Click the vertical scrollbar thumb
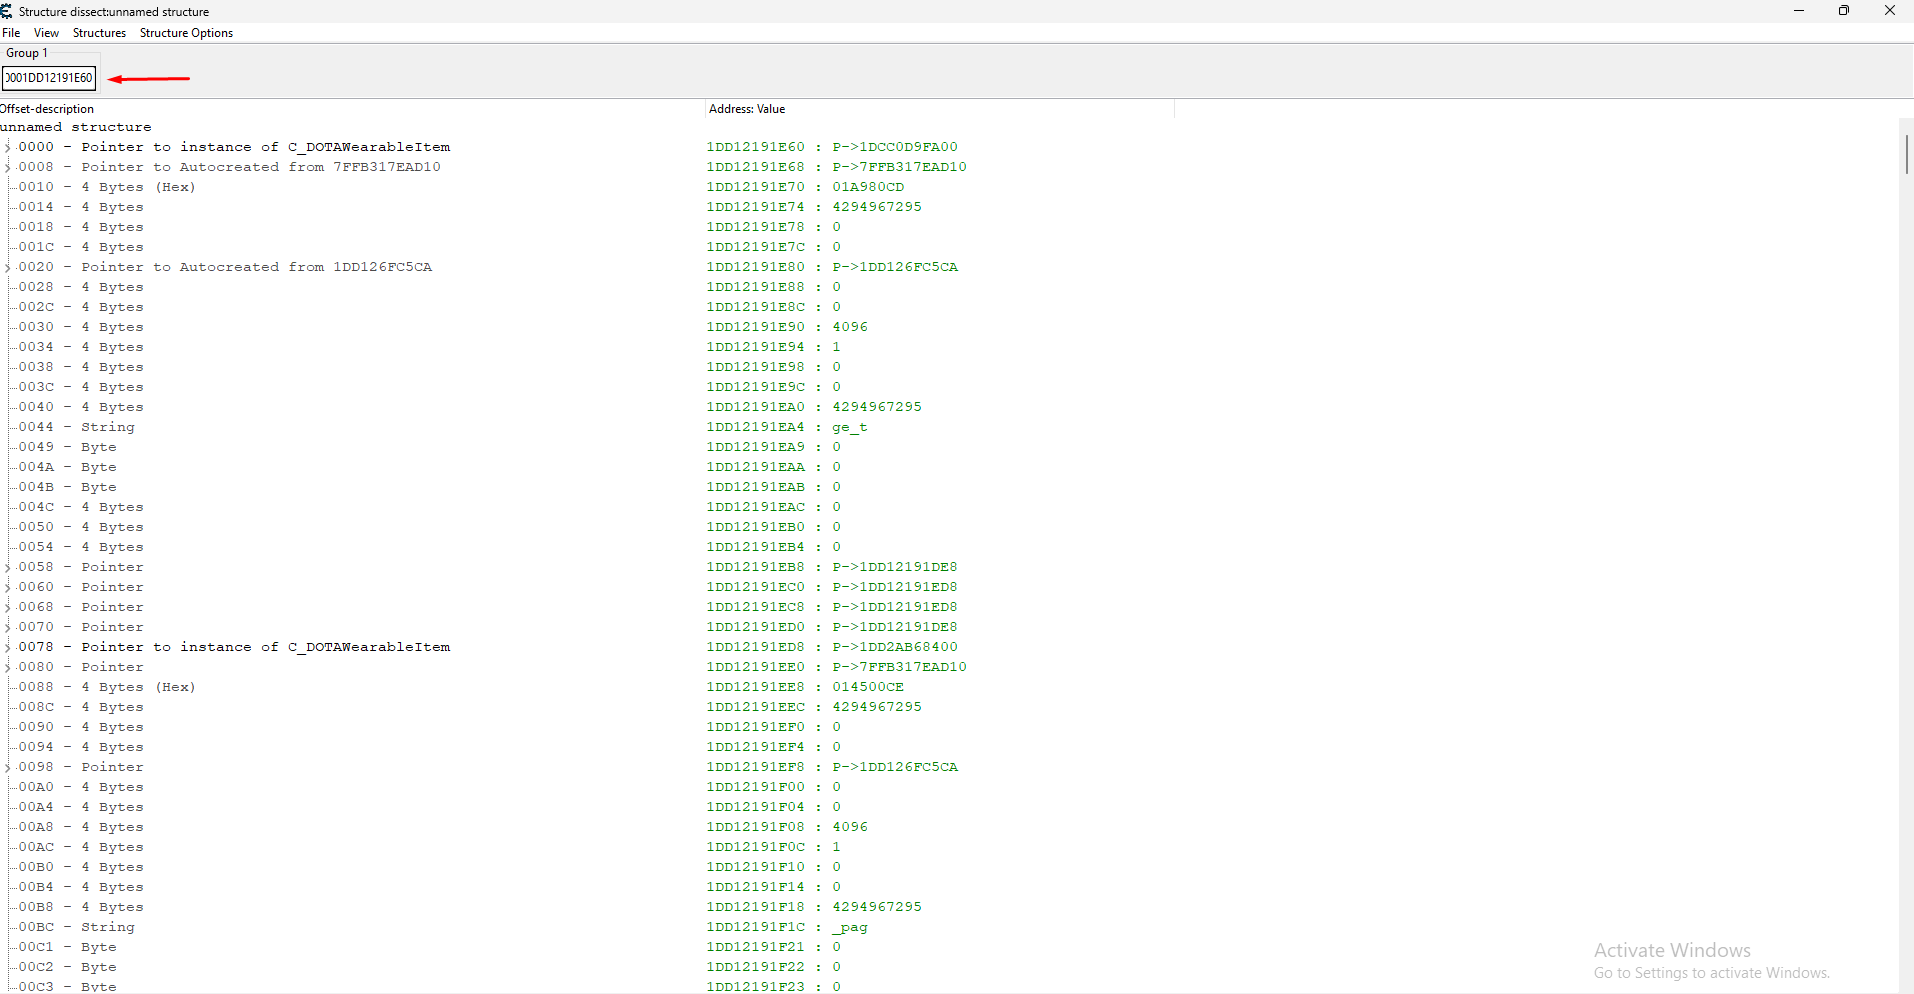 click(1906, 154)
